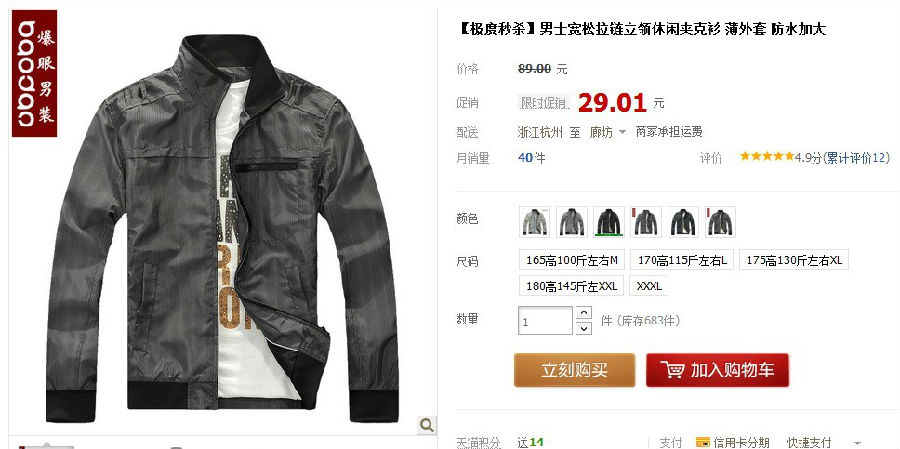Open the abcoba brand logo banner
Screen dimensions: 900x449
(x=34, y=73)
